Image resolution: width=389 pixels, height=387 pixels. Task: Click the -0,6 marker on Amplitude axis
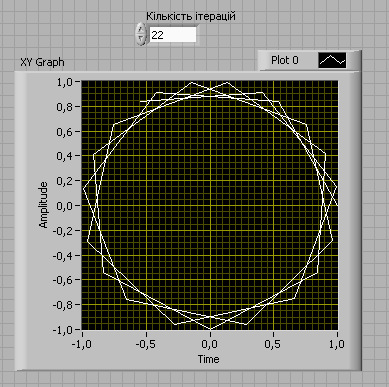63,280
